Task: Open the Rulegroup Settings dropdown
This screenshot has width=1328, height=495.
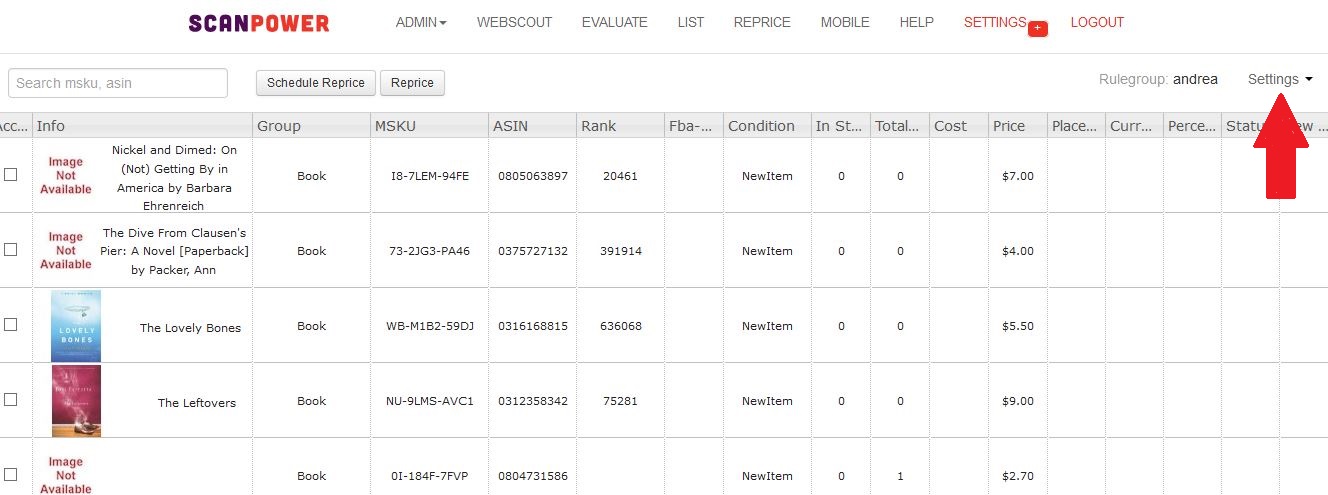Action: [1280, 79]
